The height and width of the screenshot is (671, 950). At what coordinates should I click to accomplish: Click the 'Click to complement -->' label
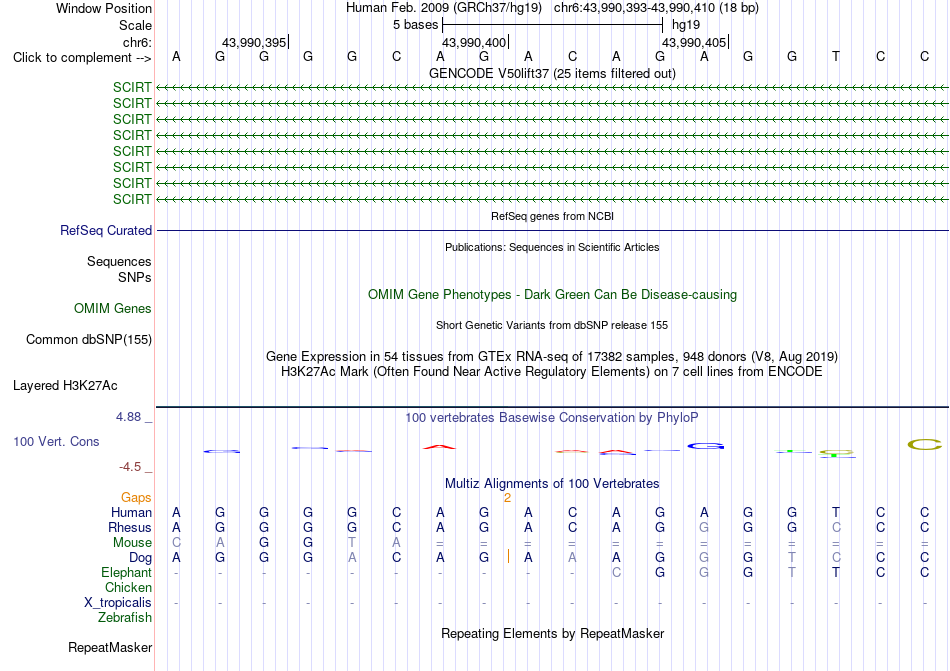[x=82, y=58]
